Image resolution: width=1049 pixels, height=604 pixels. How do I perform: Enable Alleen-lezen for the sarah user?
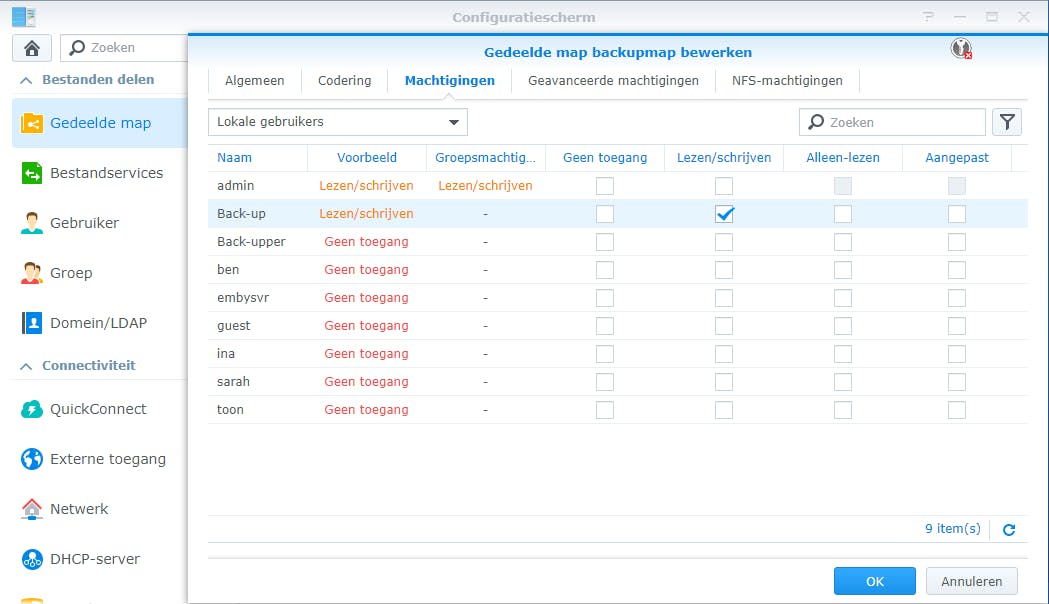tap(843, 382)
